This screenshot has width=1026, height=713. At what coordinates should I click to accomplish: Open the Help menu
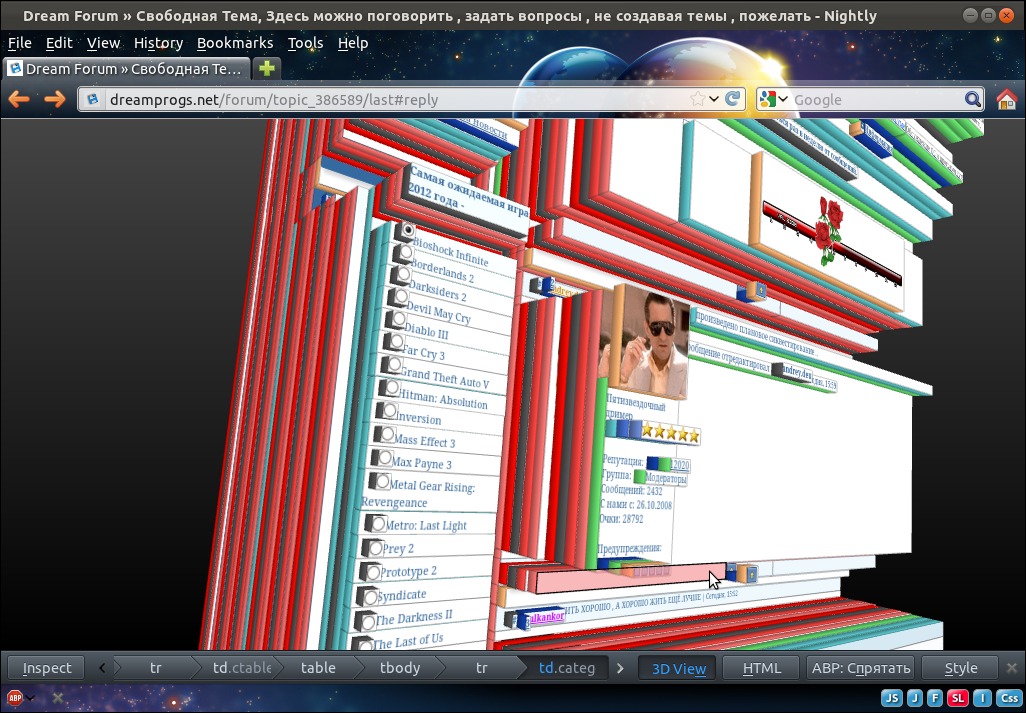coord(353,43)
